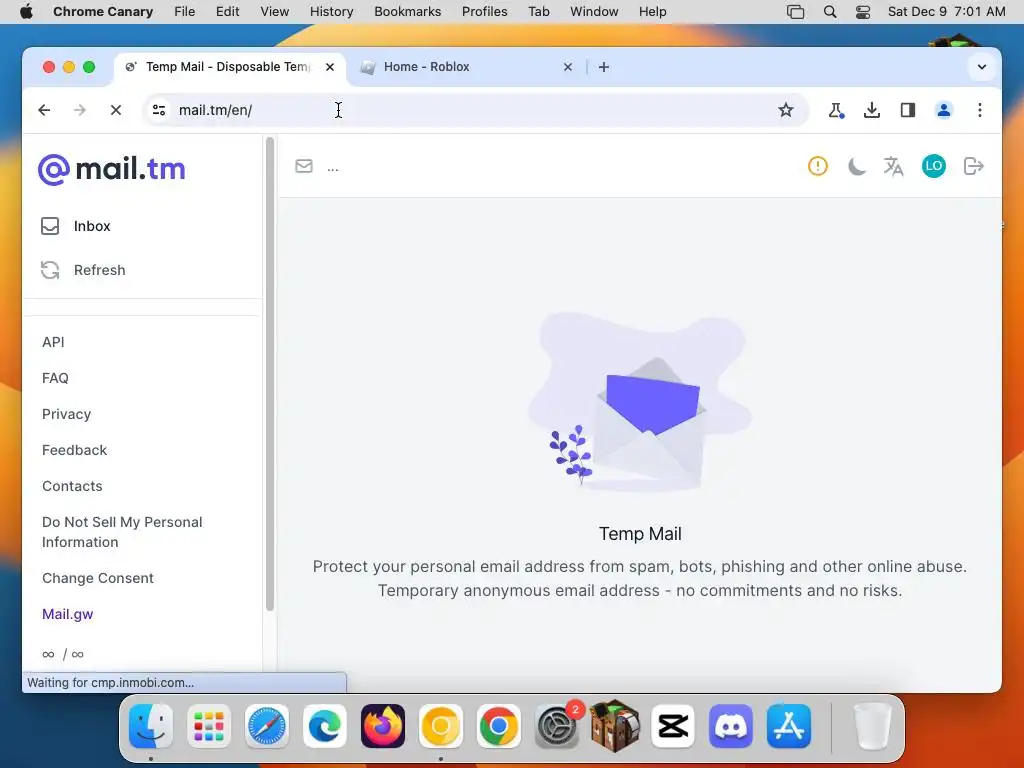This screenshot has height=768, width=1024.
Task: Open the Feedback link
Action: tap(74, 450)
